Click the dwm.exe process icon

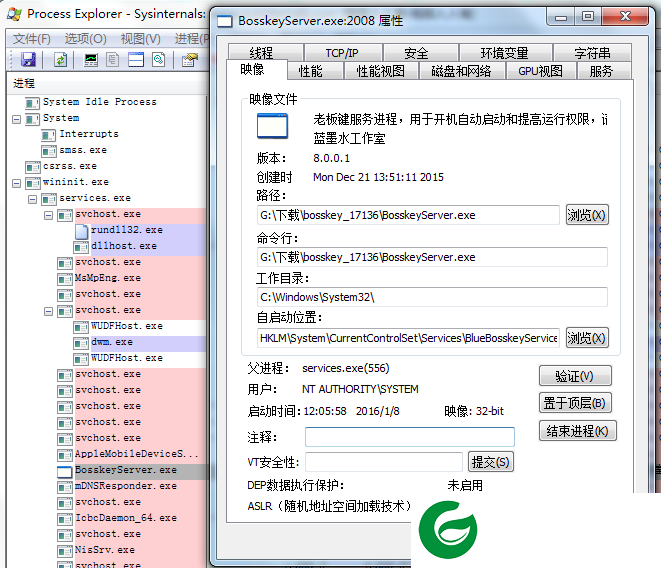tap(81, 343)
